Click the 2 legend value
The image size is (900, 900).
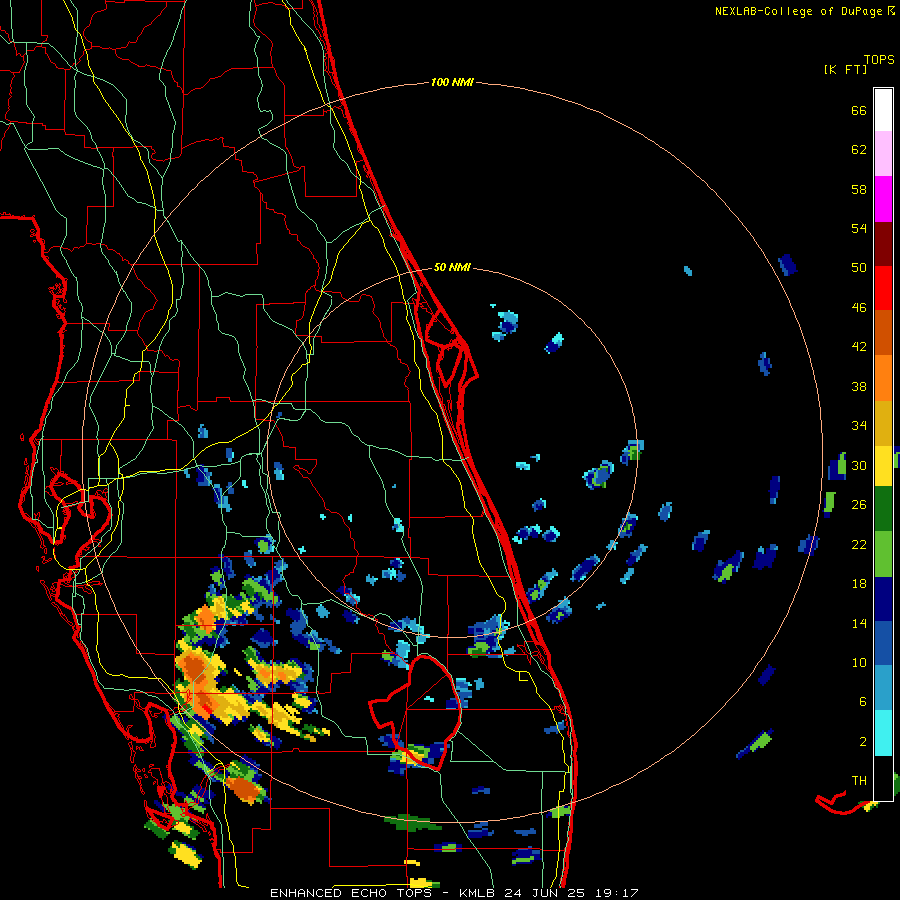pos(863,742)
